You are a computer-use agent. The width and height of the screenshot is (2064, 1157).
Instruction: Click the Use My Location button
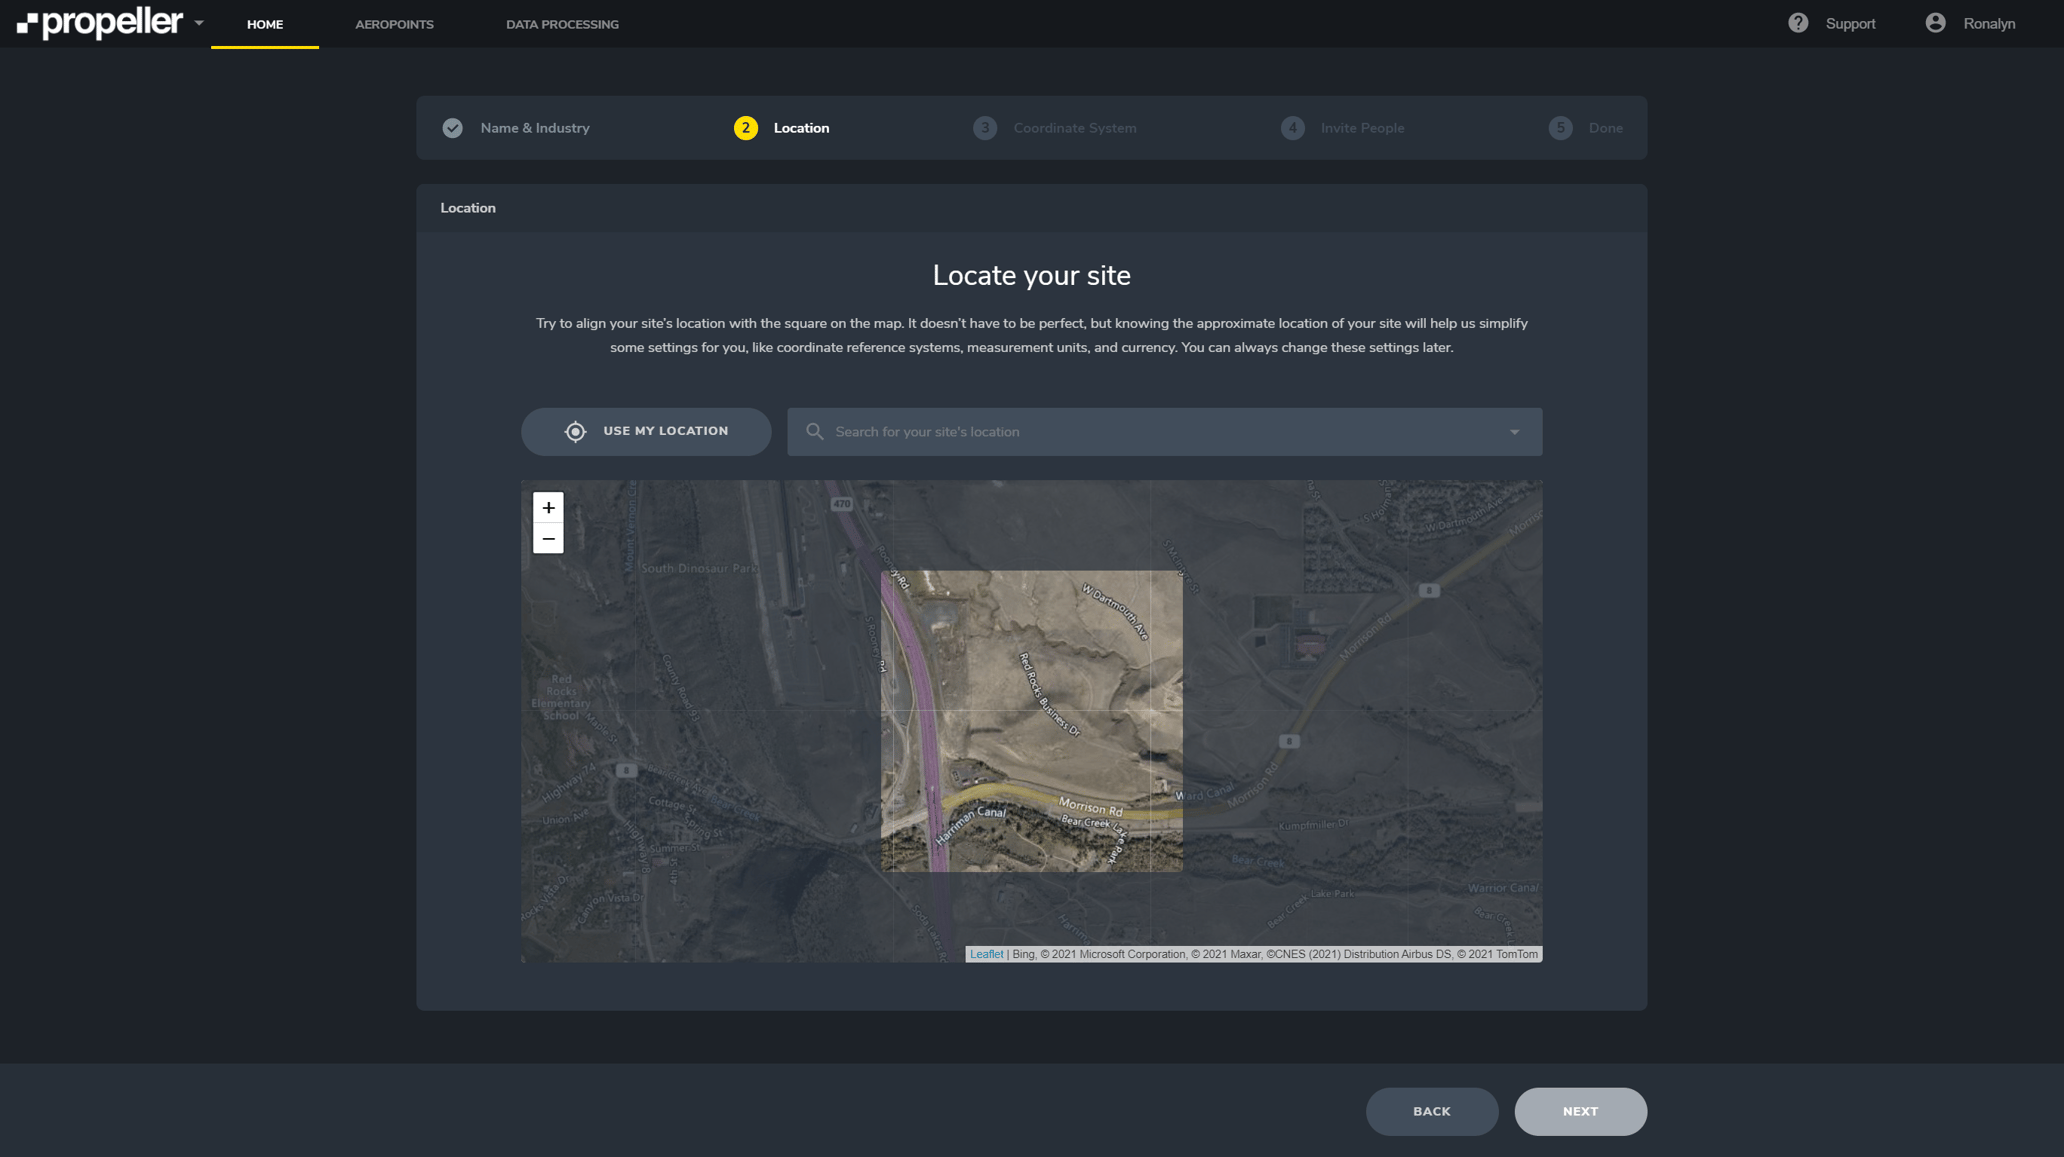coord(646,432)
